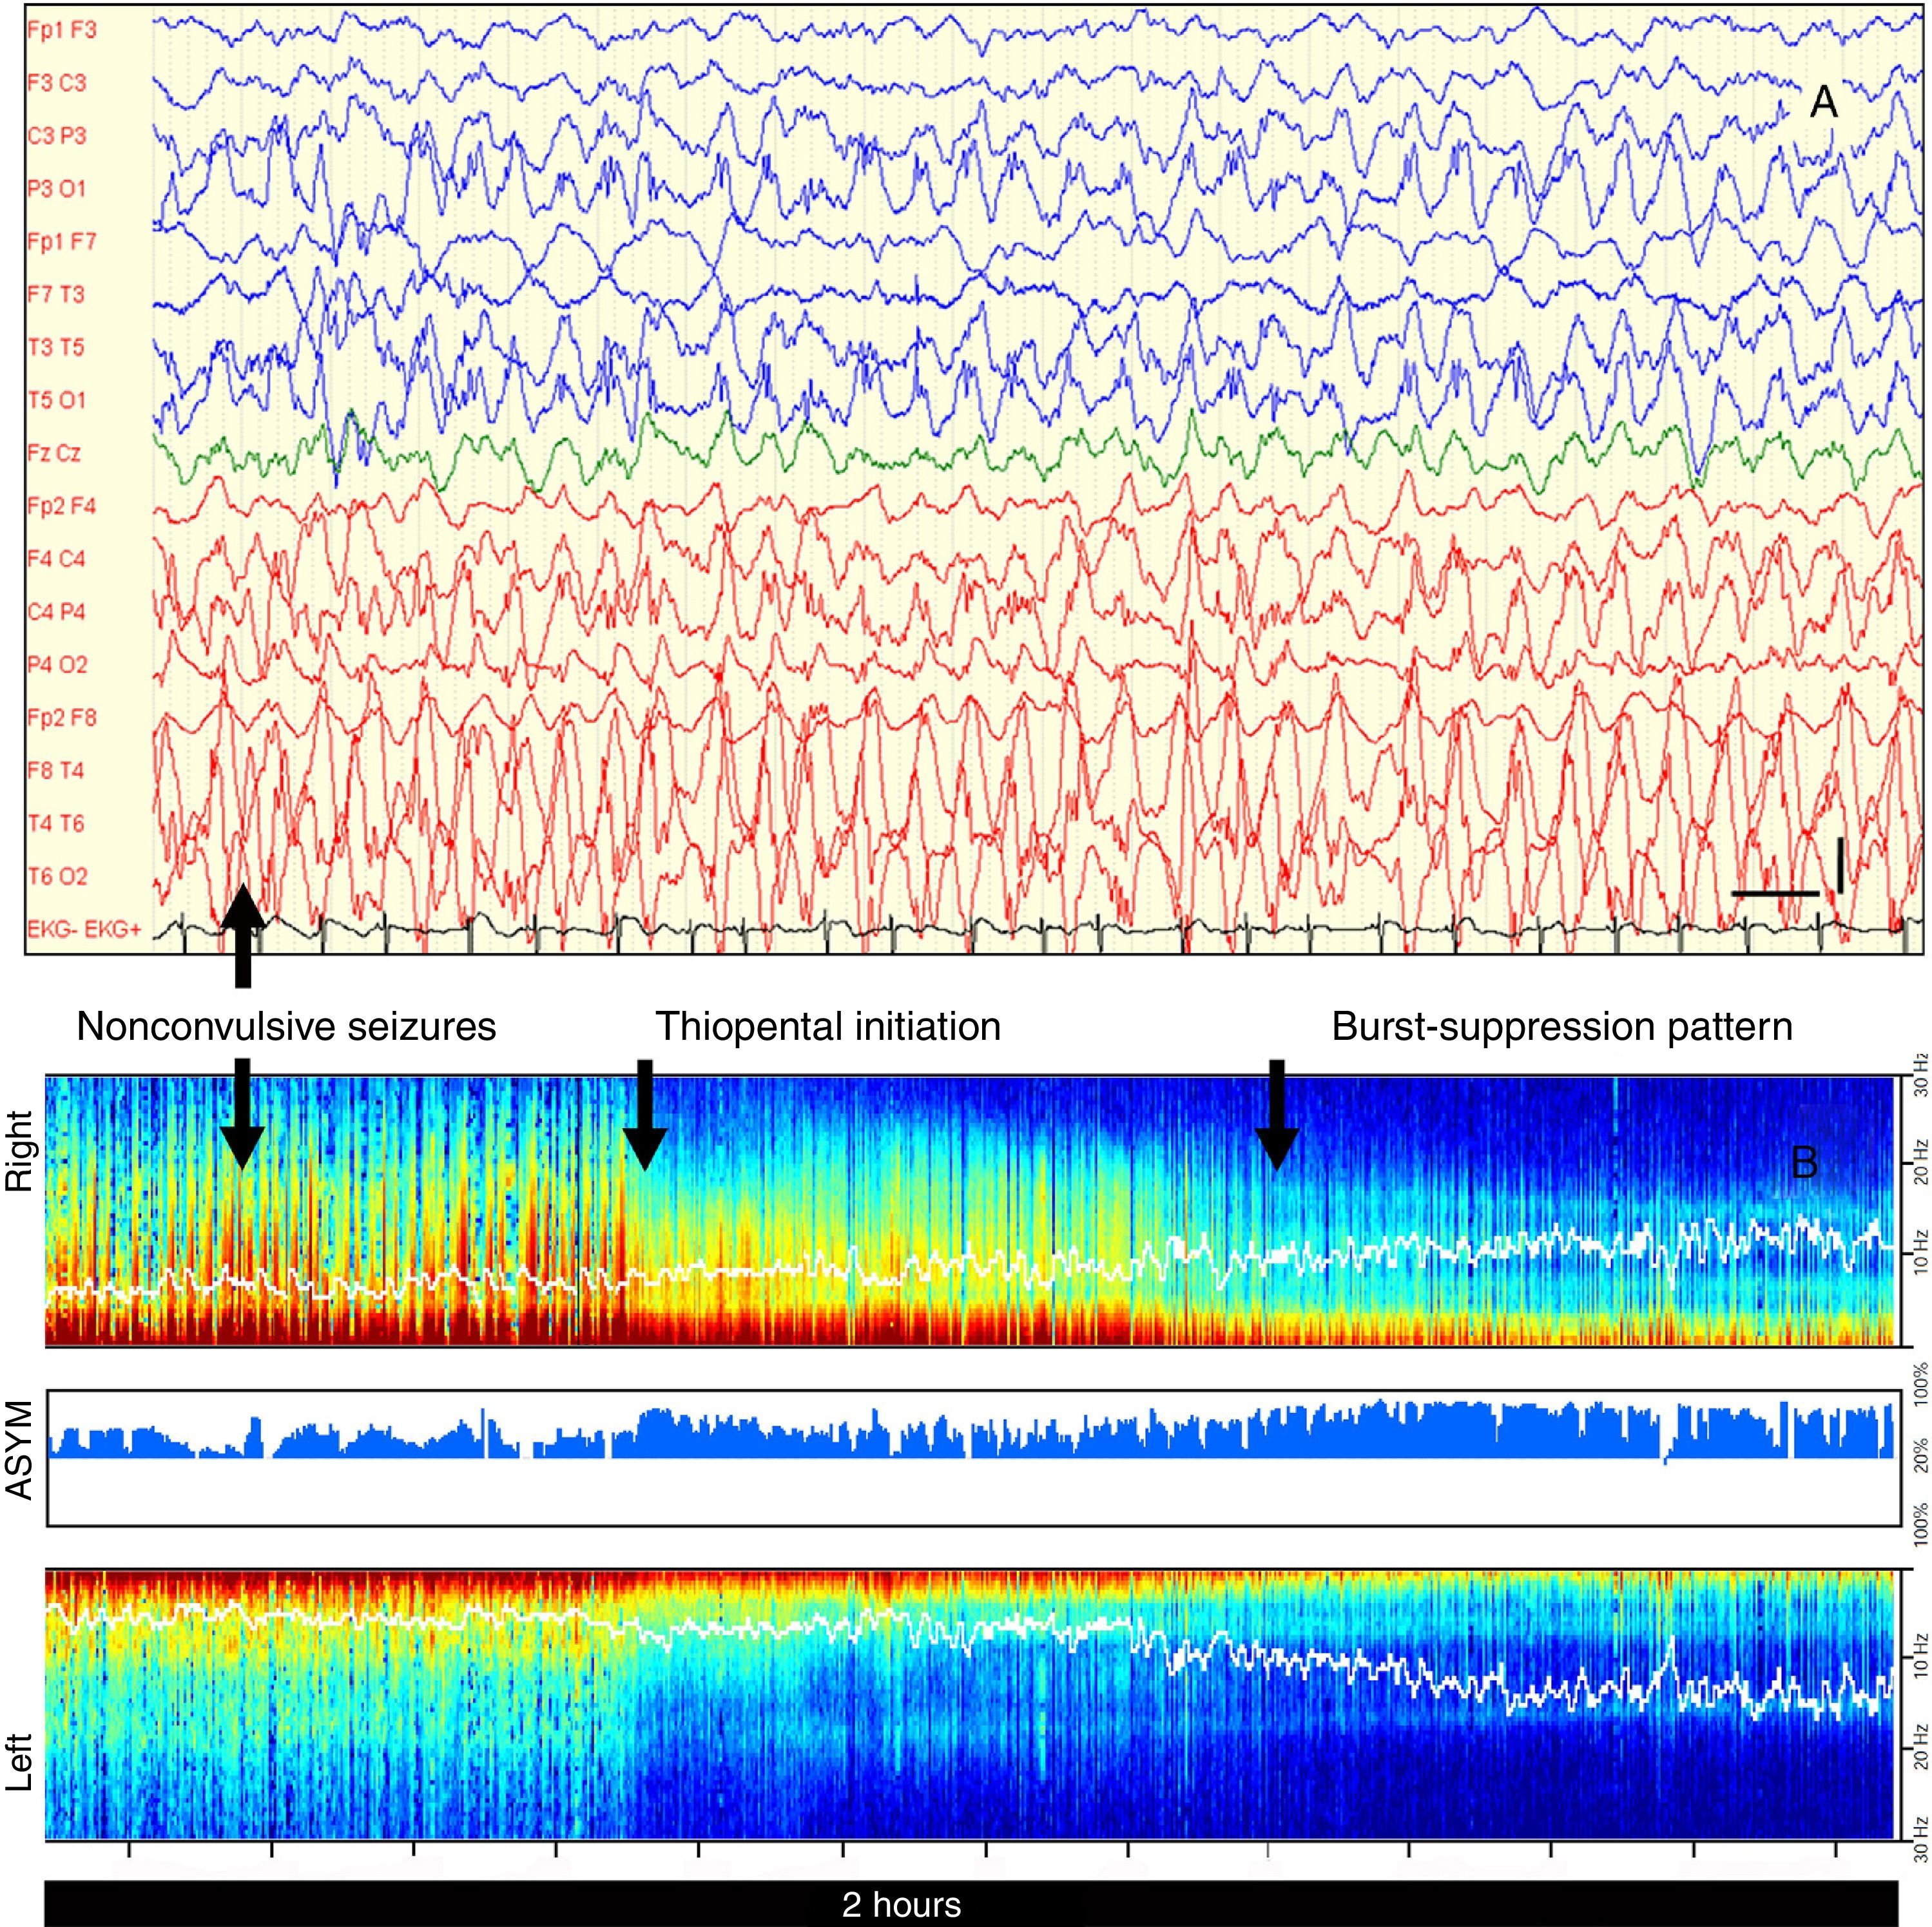The image size is (1932, 1927).
Task: Click the Burst-suppression pattern annotation text
Action: [1561, 1027]
